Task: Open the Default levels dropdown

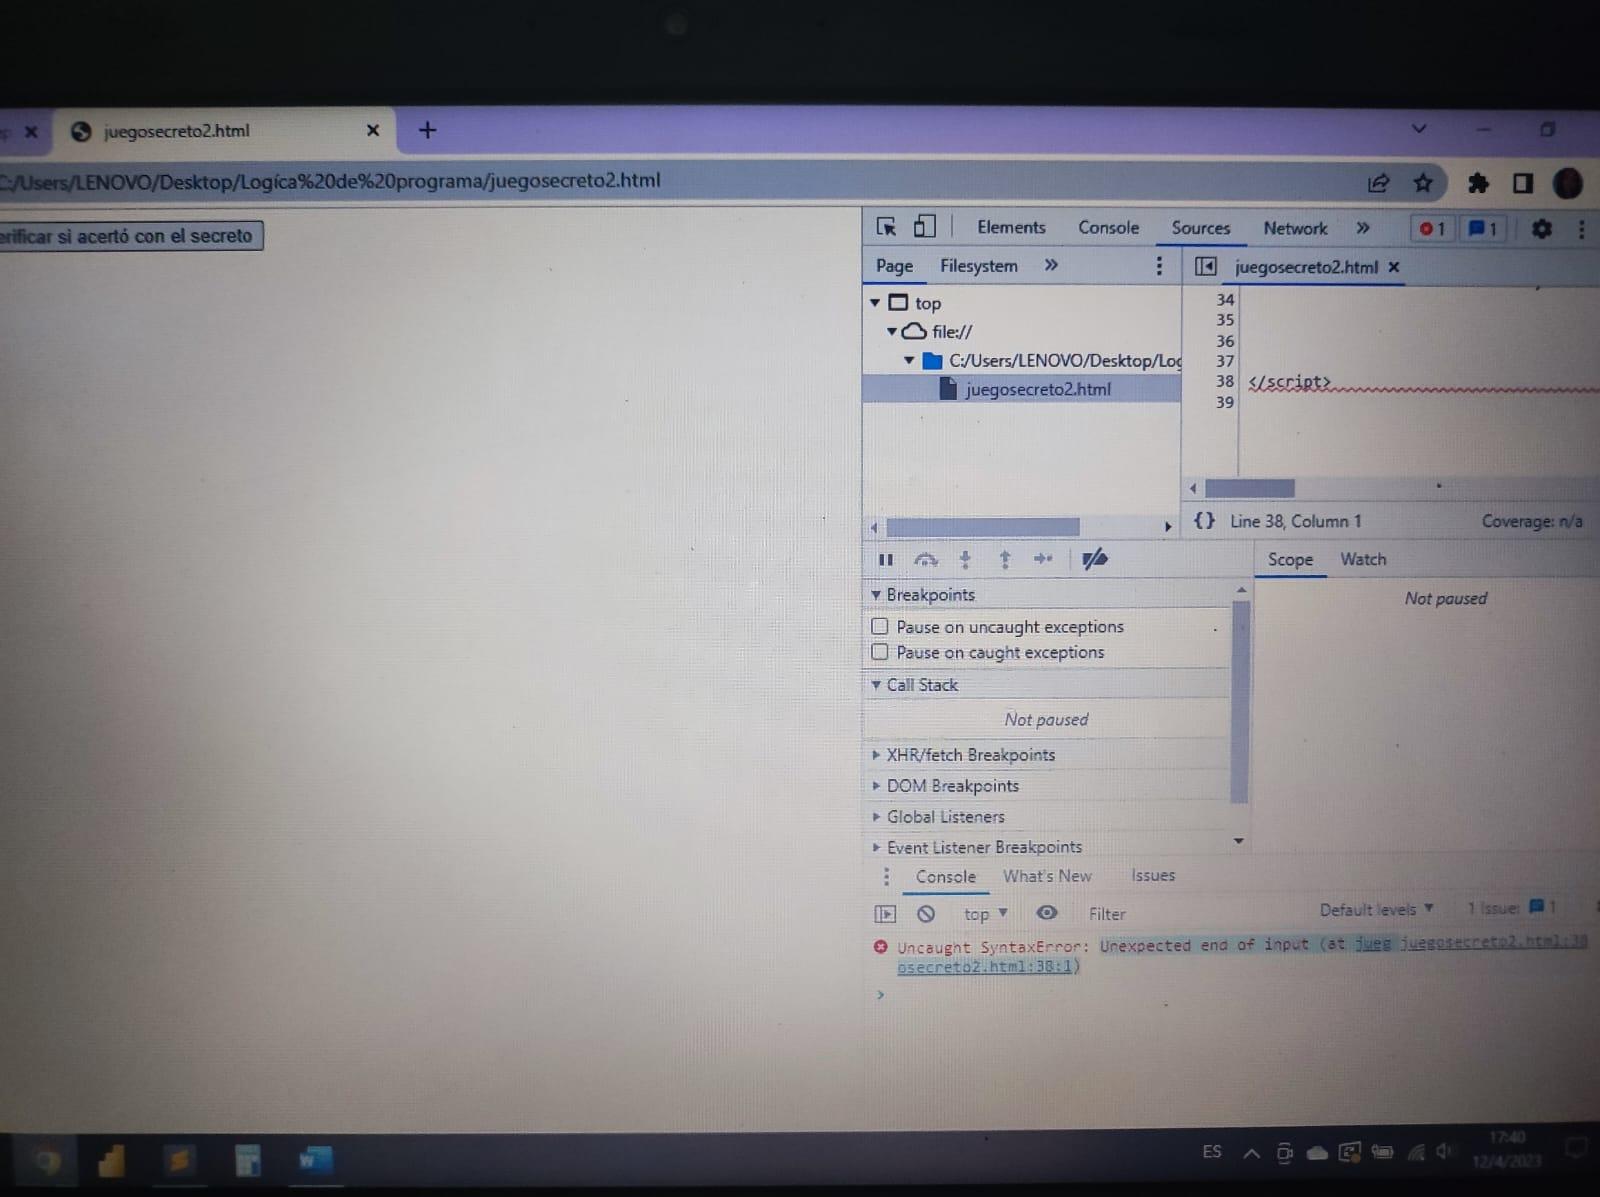Action: (1376, 909)
